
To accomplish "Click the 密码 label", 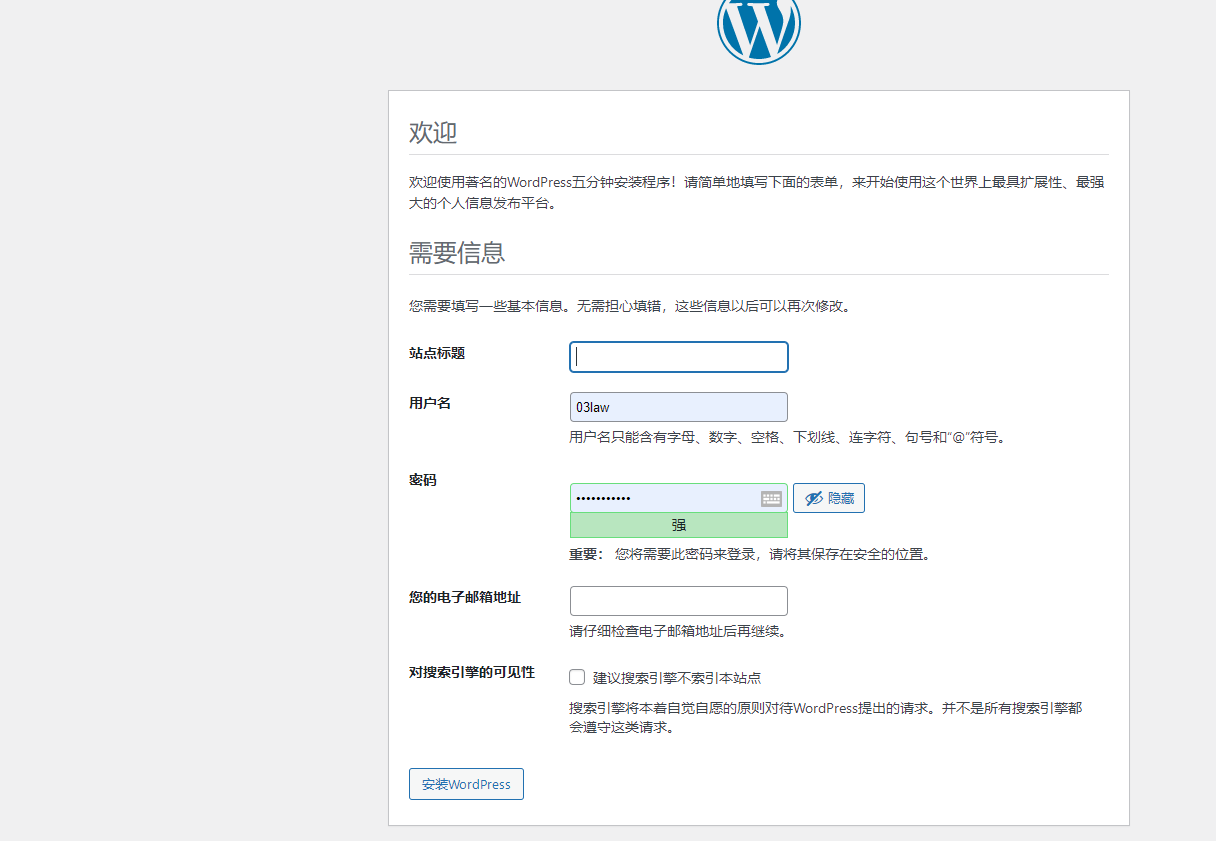I will (x=423, y=480).
